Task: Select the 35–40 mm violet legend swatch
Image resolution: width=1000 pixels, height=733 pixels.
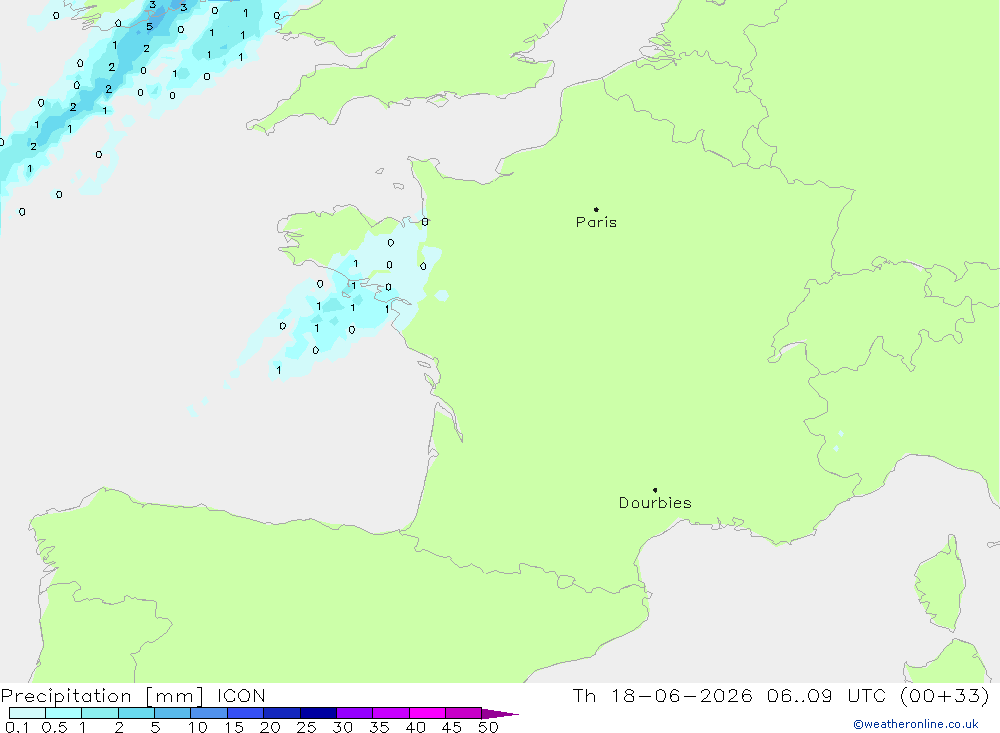Action: (x=391, y=713)
